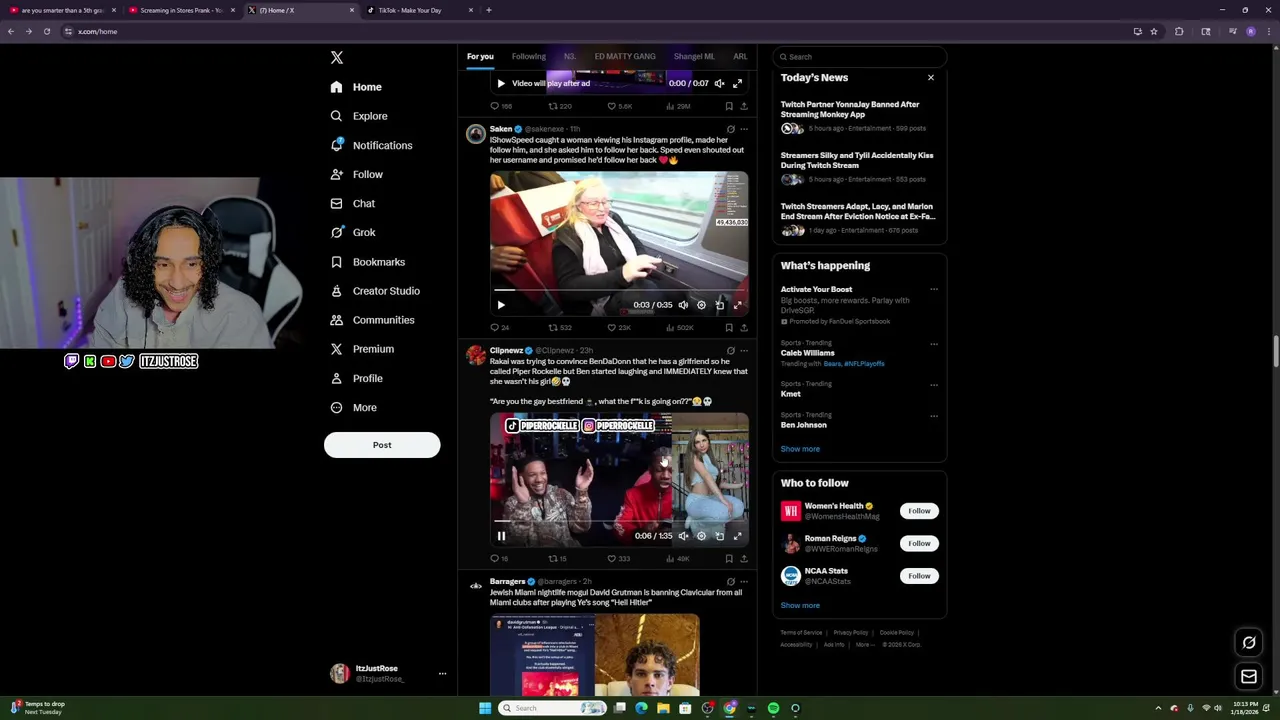Close the Today's News panel
Image resolution: width=1280 pixels, height=720 pixels.
(x=931, y=77)
